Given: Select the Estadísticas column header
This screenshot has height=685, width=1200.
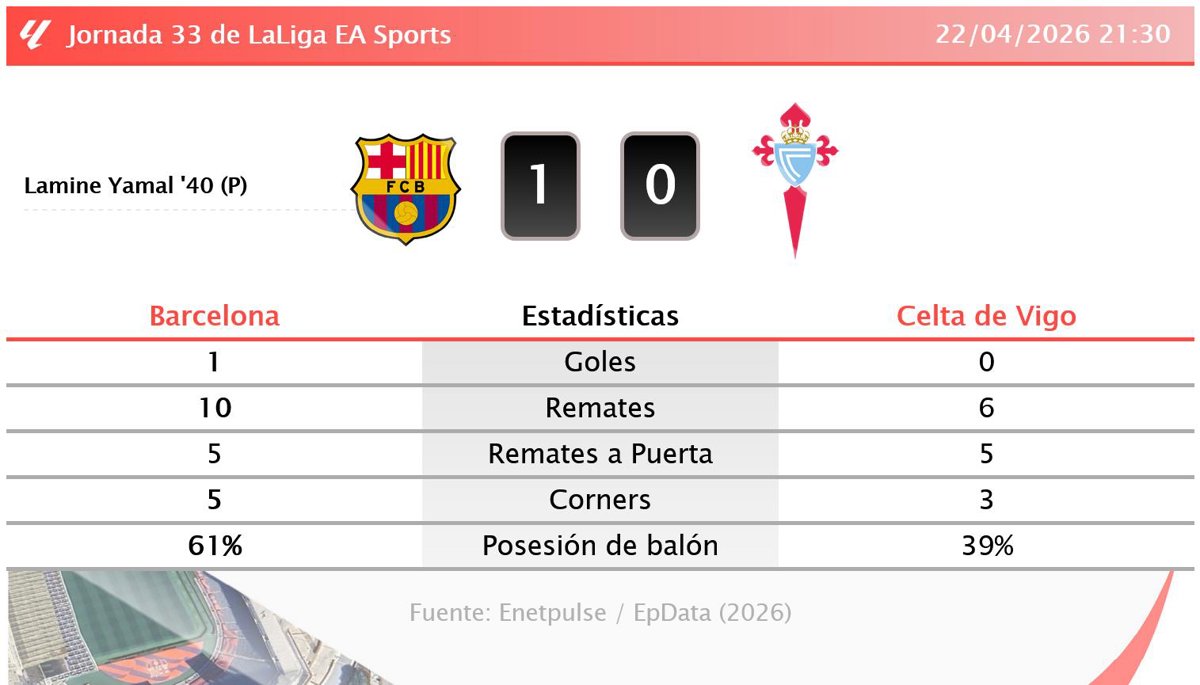Looking at the screenshot, I should pyautogui.click(x=600, y=316).
